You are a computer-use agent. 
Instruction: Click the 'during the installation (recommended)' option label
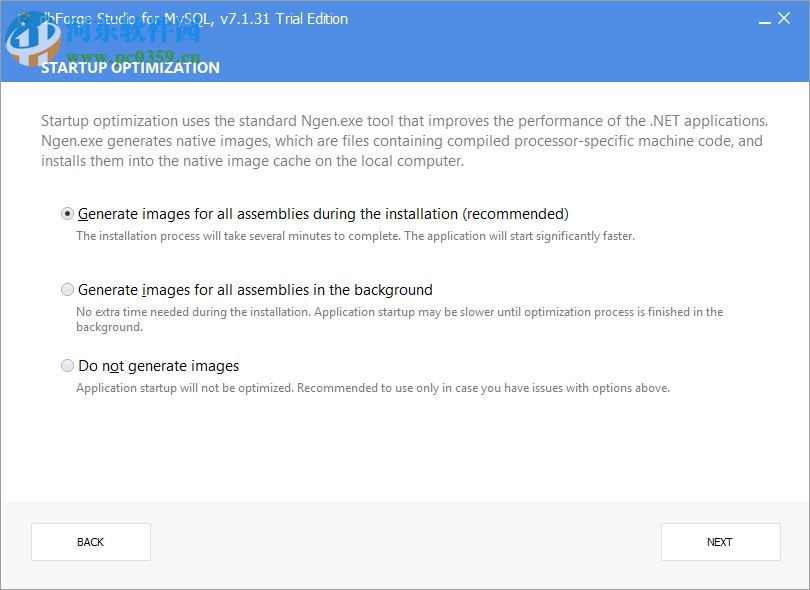323,214
